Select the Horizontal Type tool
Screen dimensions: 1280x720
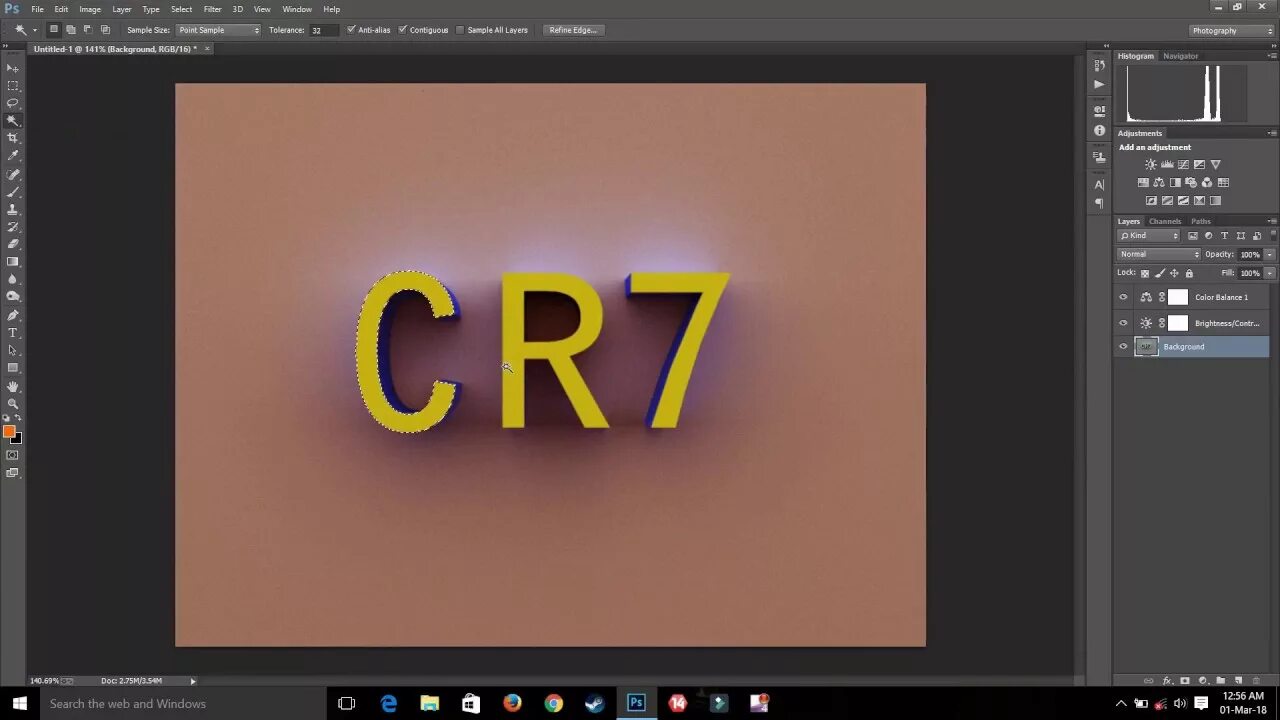[13, 333]
